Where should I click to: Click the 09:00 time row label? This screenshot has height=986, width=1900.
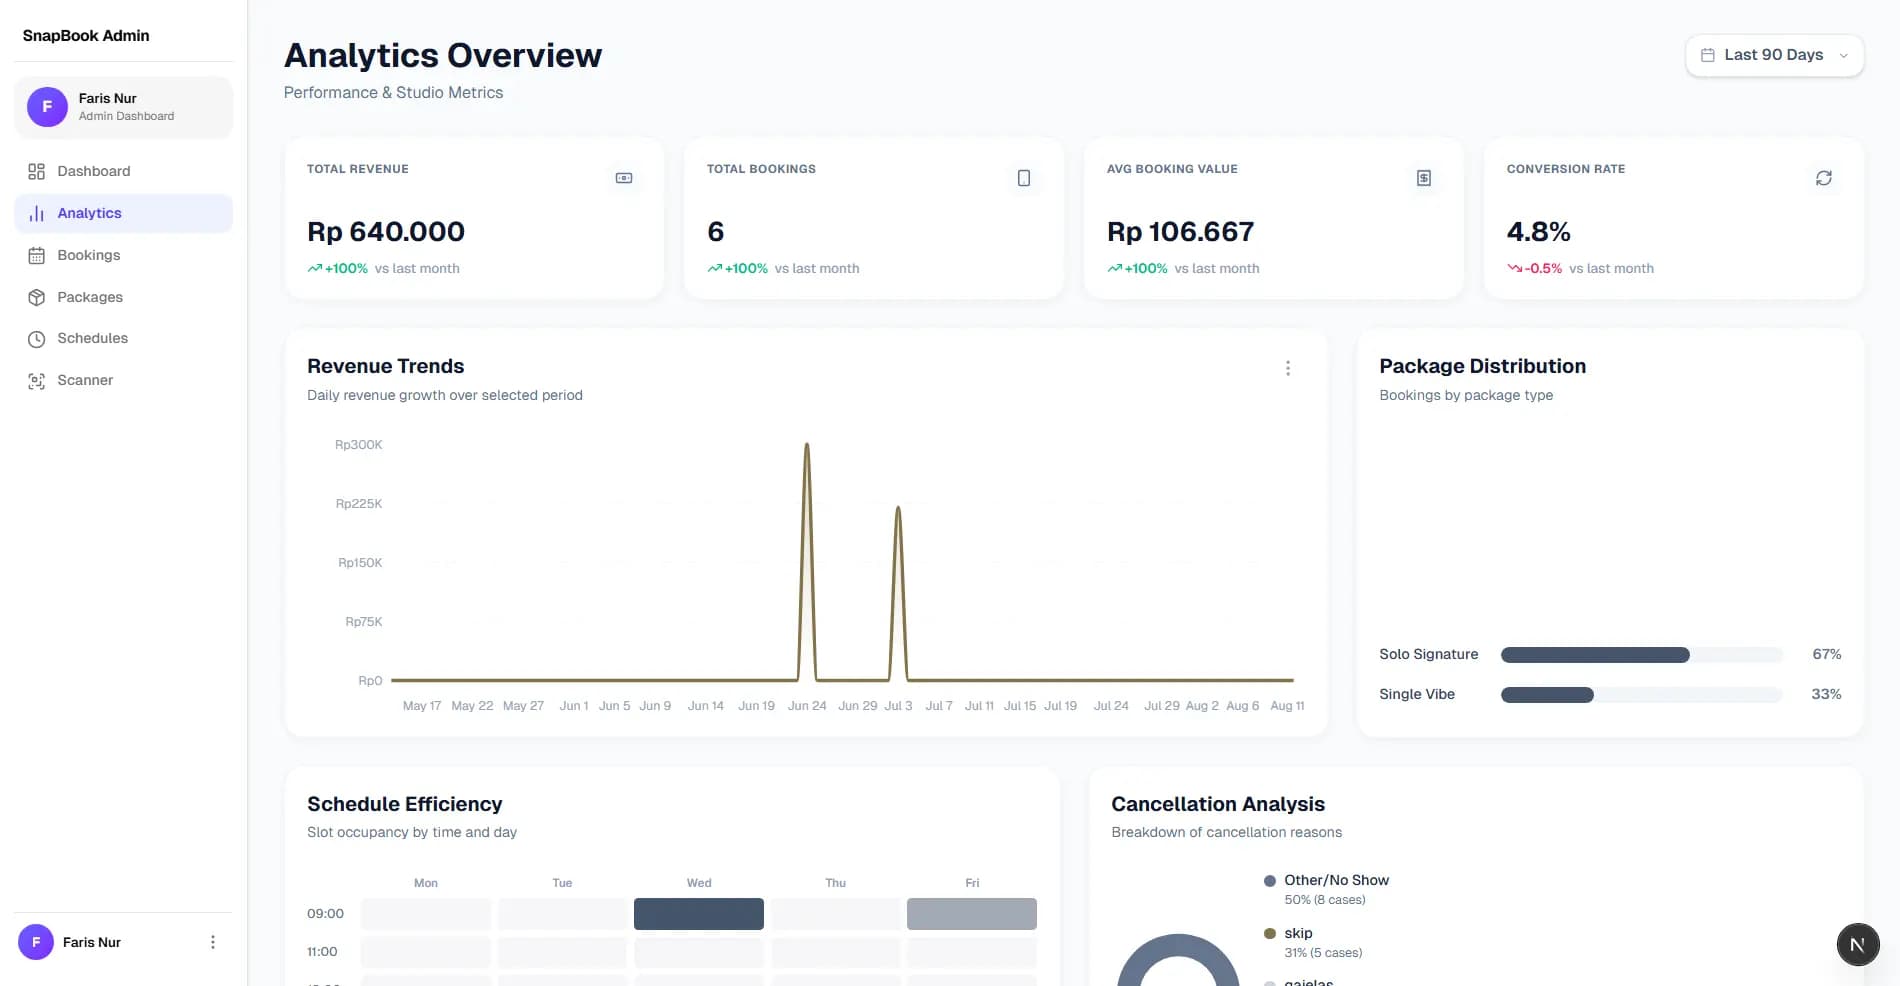[325, 914]
